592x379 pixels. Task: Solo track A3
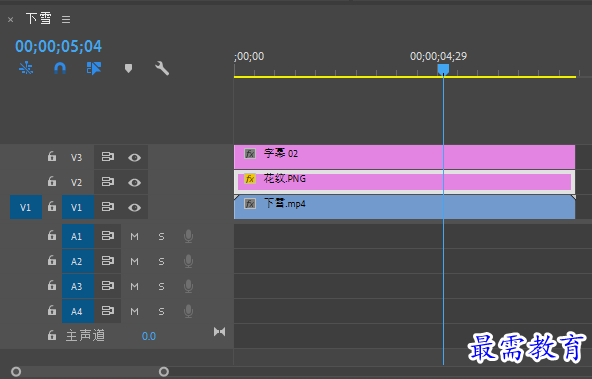161,287
